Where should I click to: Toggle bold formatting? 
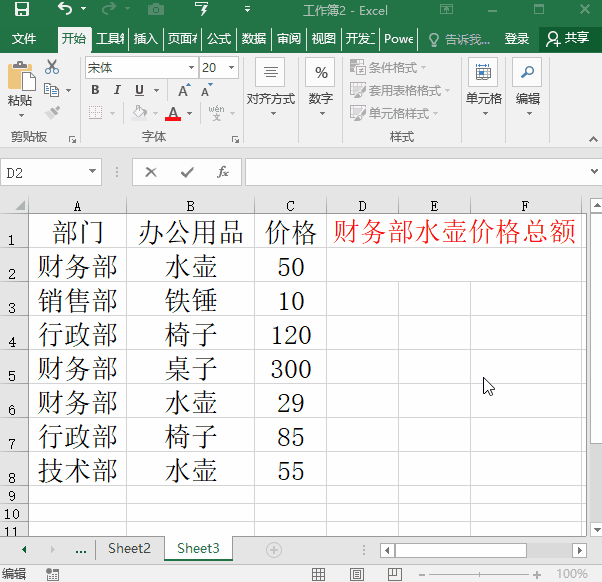[95, 90]
